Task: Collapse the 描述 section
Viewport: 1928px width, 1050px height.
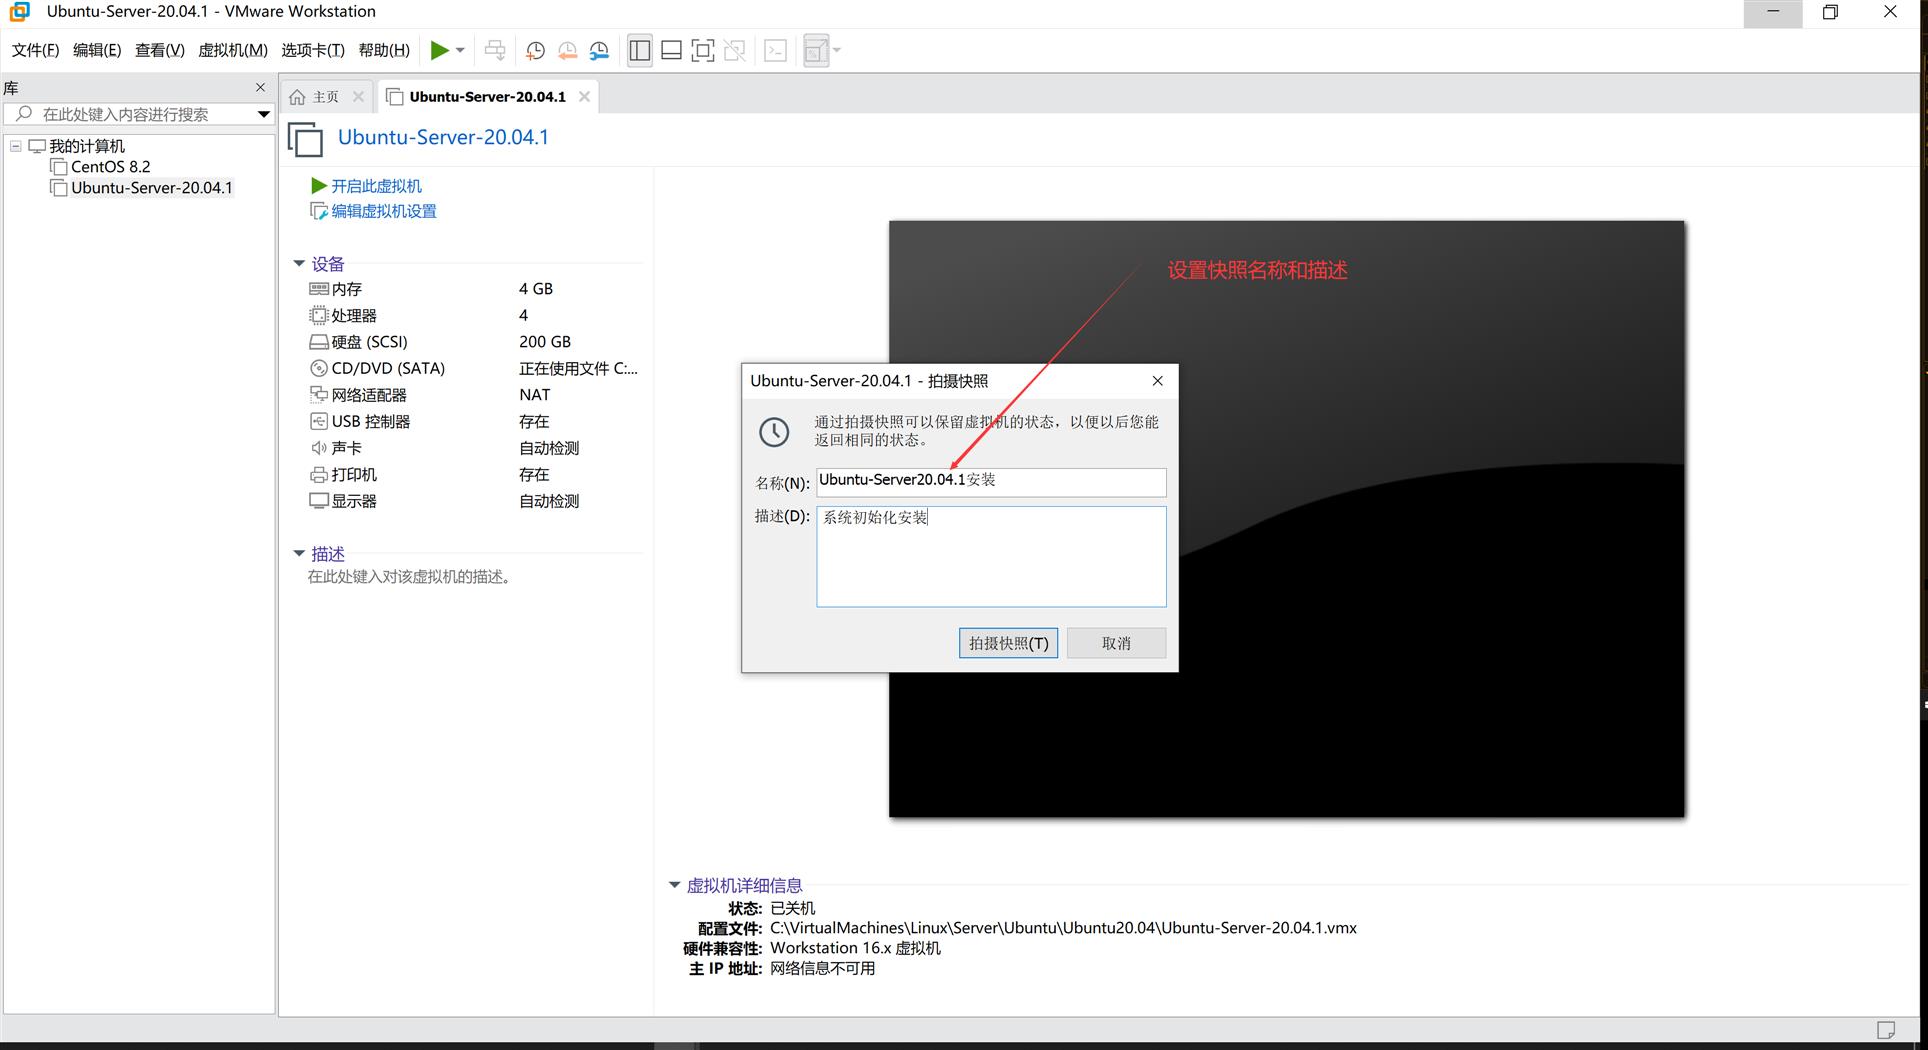Action: pos(299,554)
